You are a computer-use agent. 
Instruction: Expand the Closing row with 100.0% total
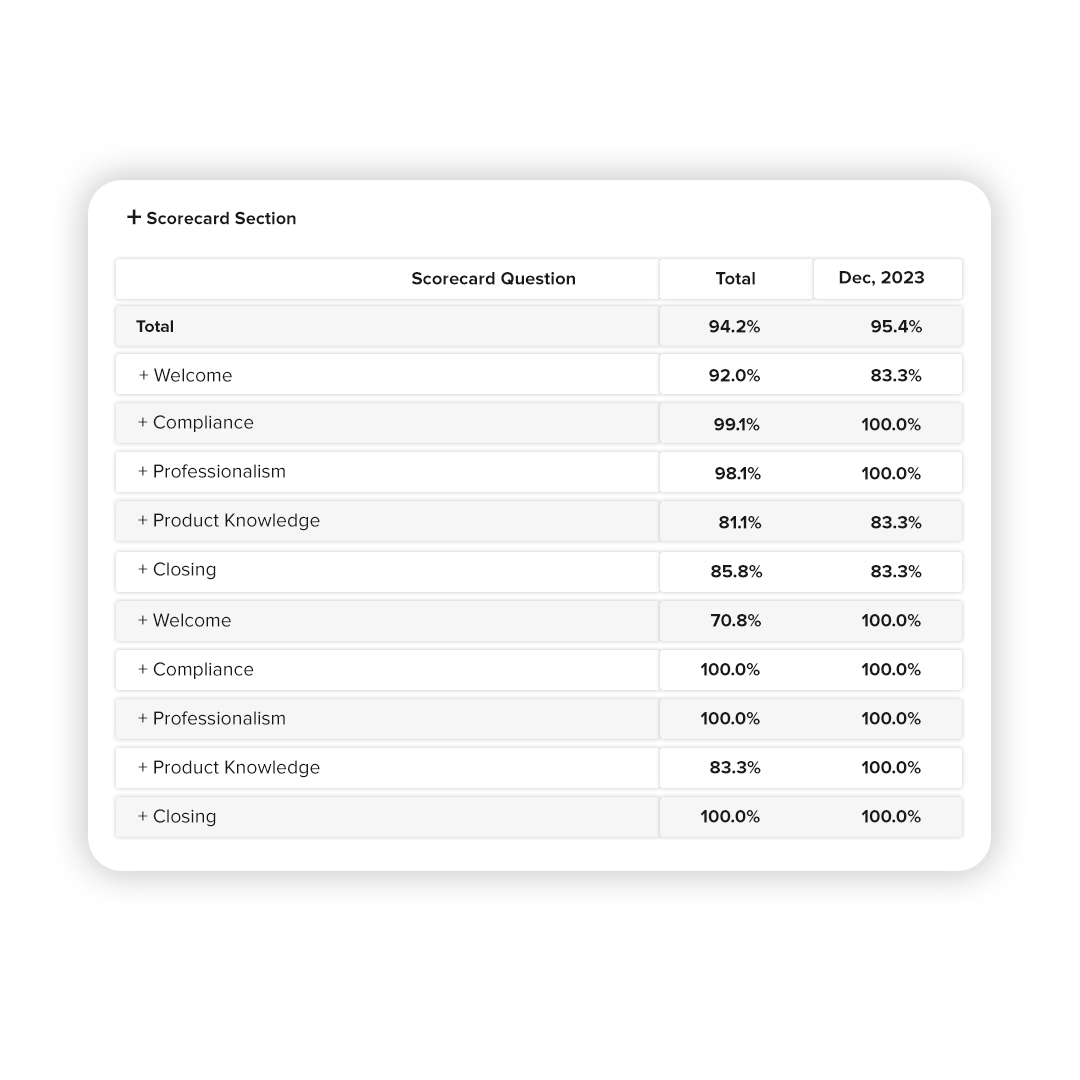click(143, 817)
